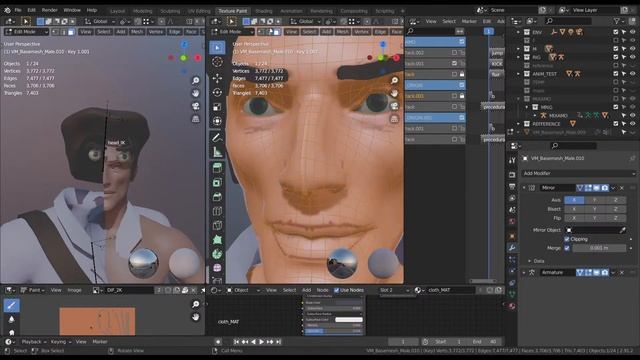Pick mirror object with eyedropper
Image resolution: width=640 pixels, height=360 pixels.
622,230
